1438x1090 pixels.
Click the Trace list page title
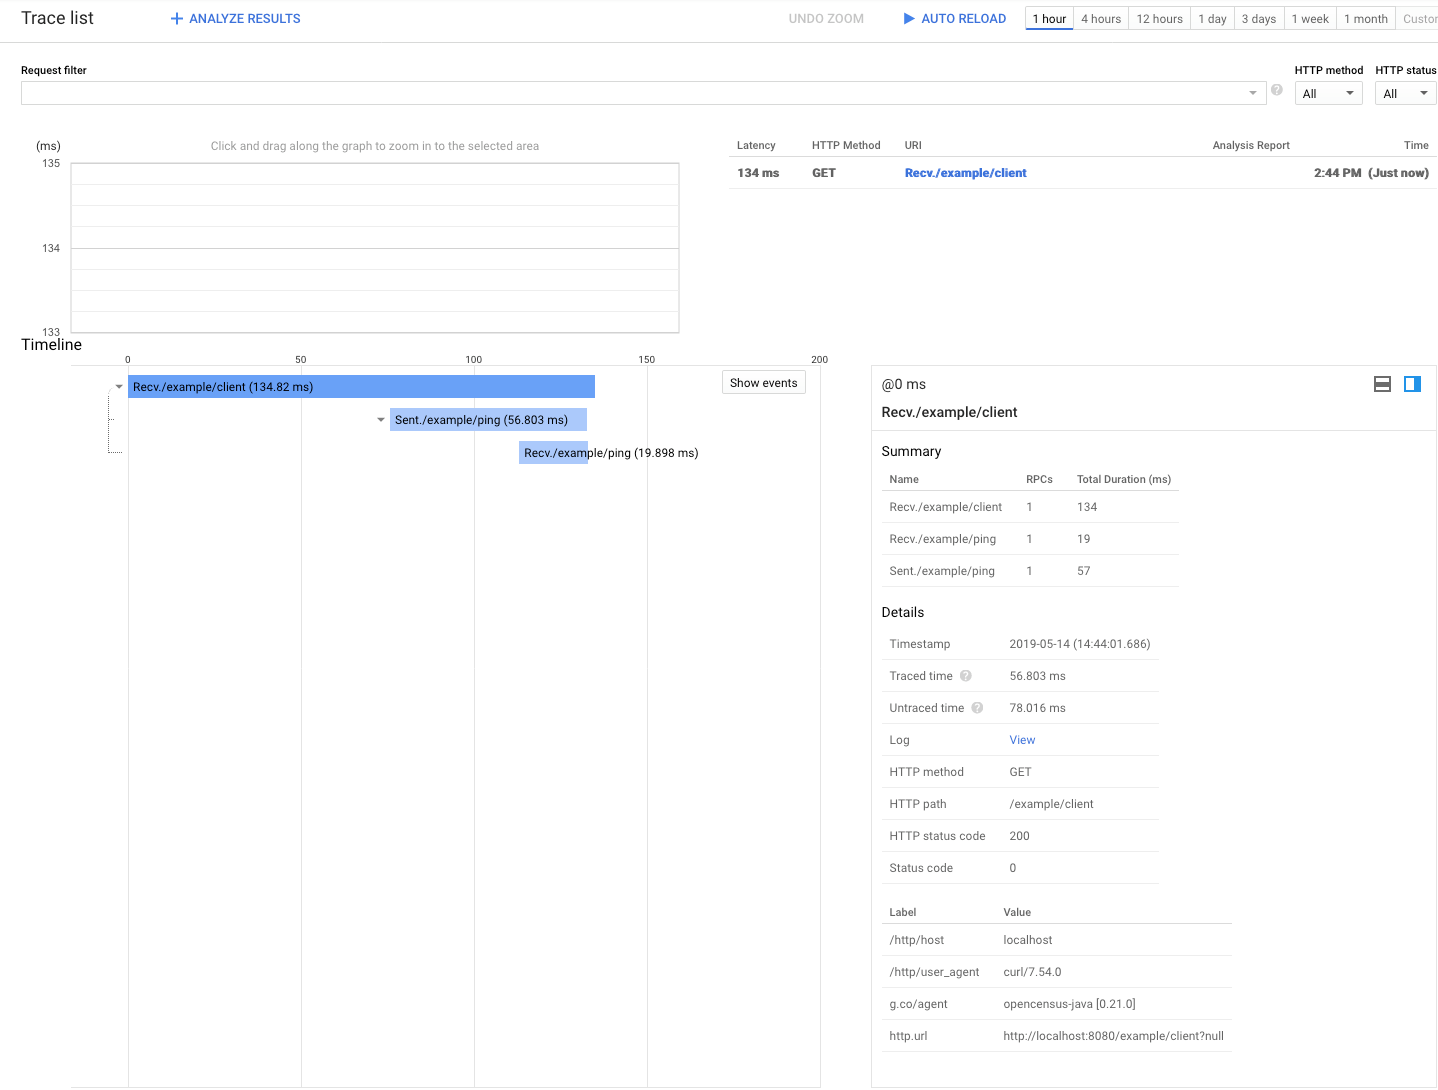tap(57, 18)
